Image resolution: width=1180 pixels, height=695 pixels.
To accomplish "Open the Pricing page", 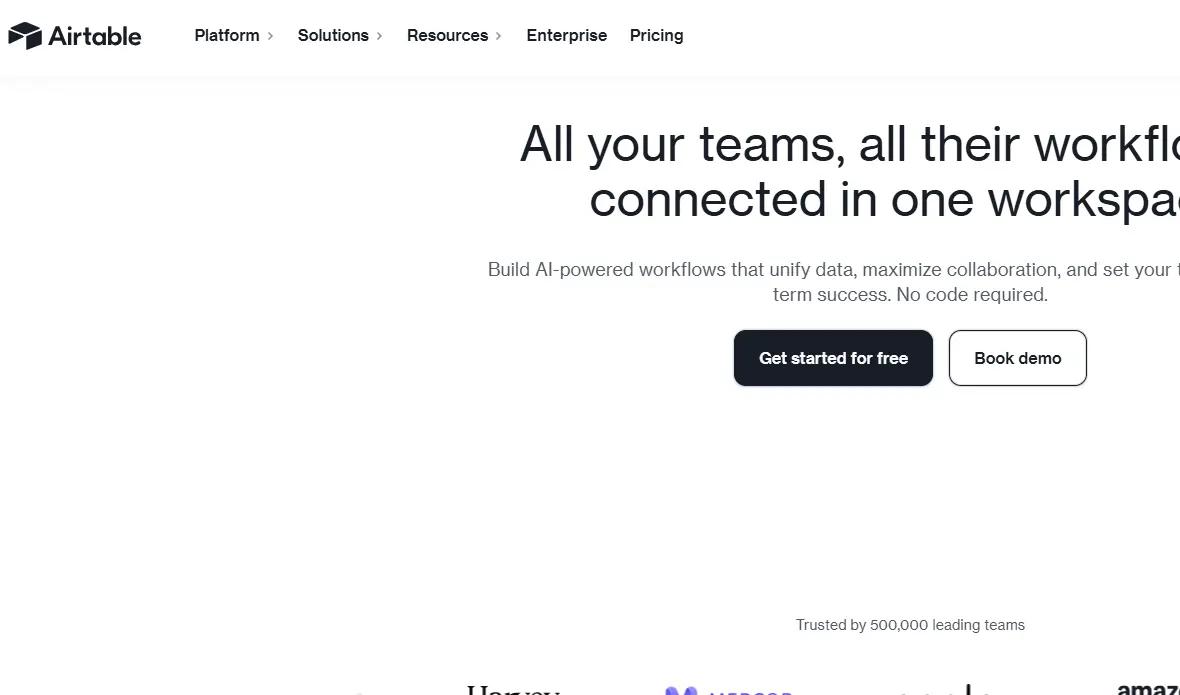I will point(656,35).
